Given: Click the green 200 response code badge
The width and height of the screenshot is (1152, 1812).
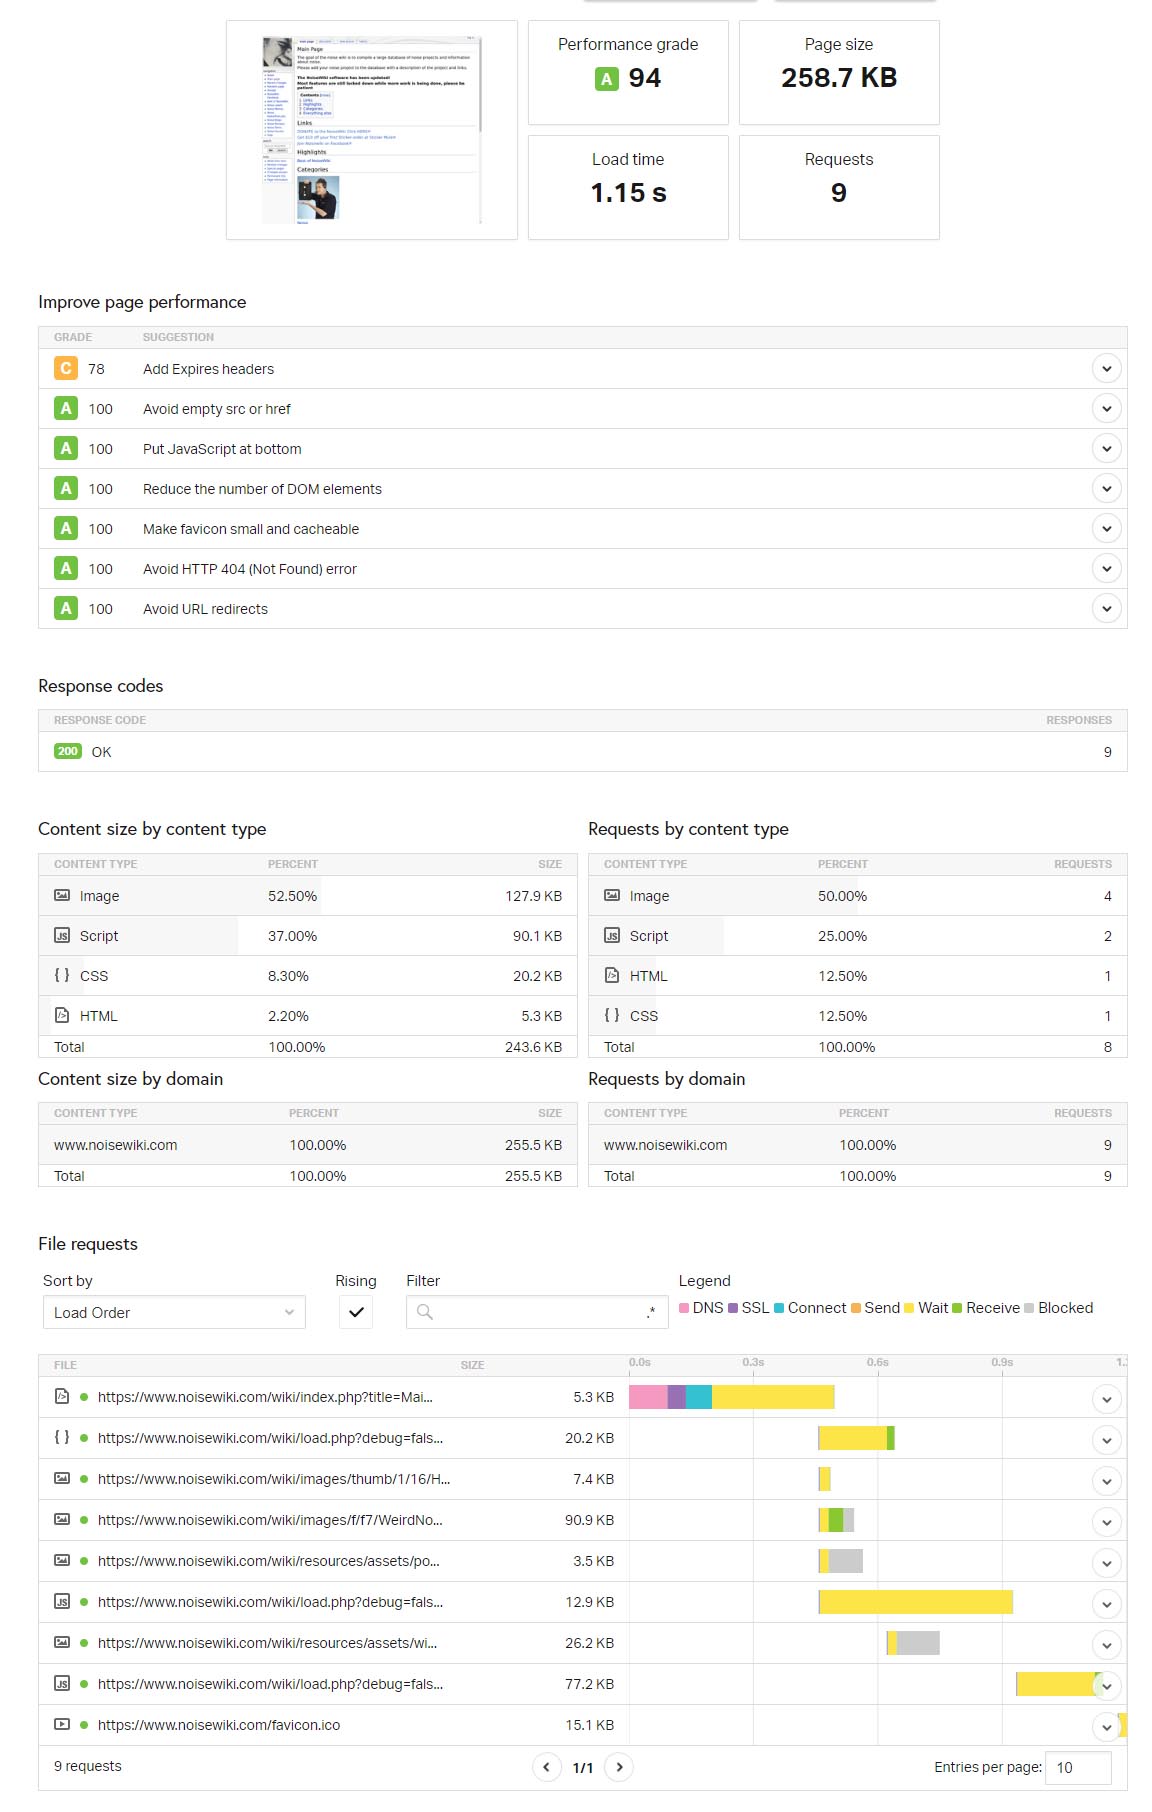Looking at the screenshot, I should coord(68,751).
